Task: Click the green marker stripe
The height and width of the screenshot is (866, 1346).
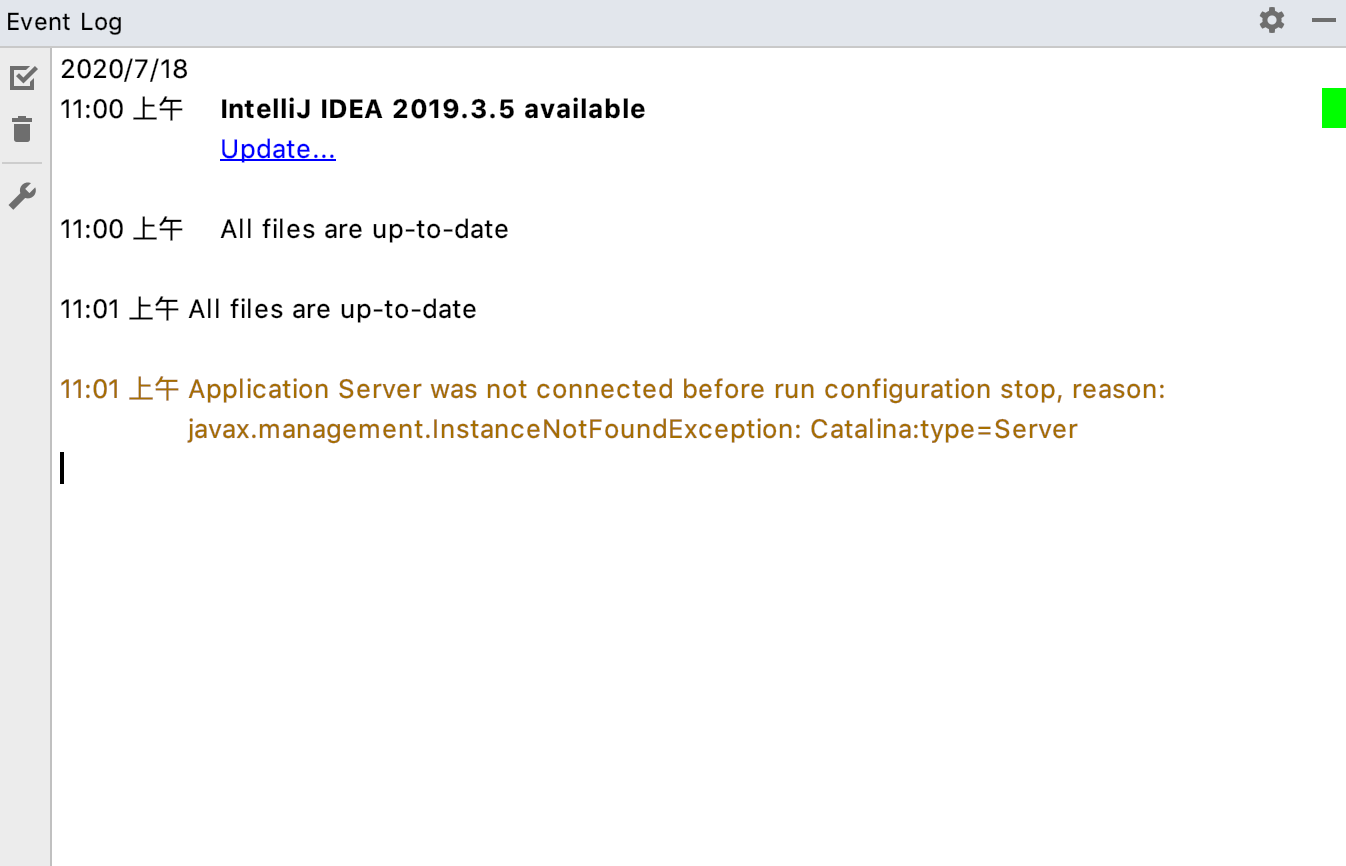Action: [1334, 107]
